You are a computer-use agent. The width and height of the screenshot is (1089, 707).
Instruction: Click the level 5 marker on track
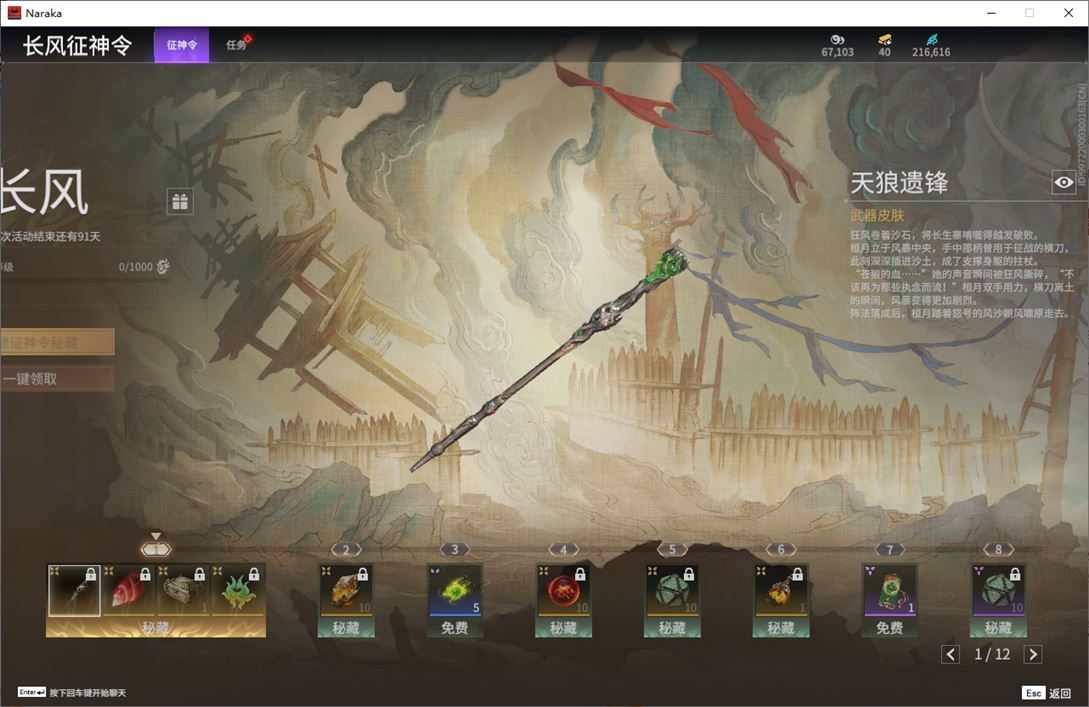[x=672, y=549]
